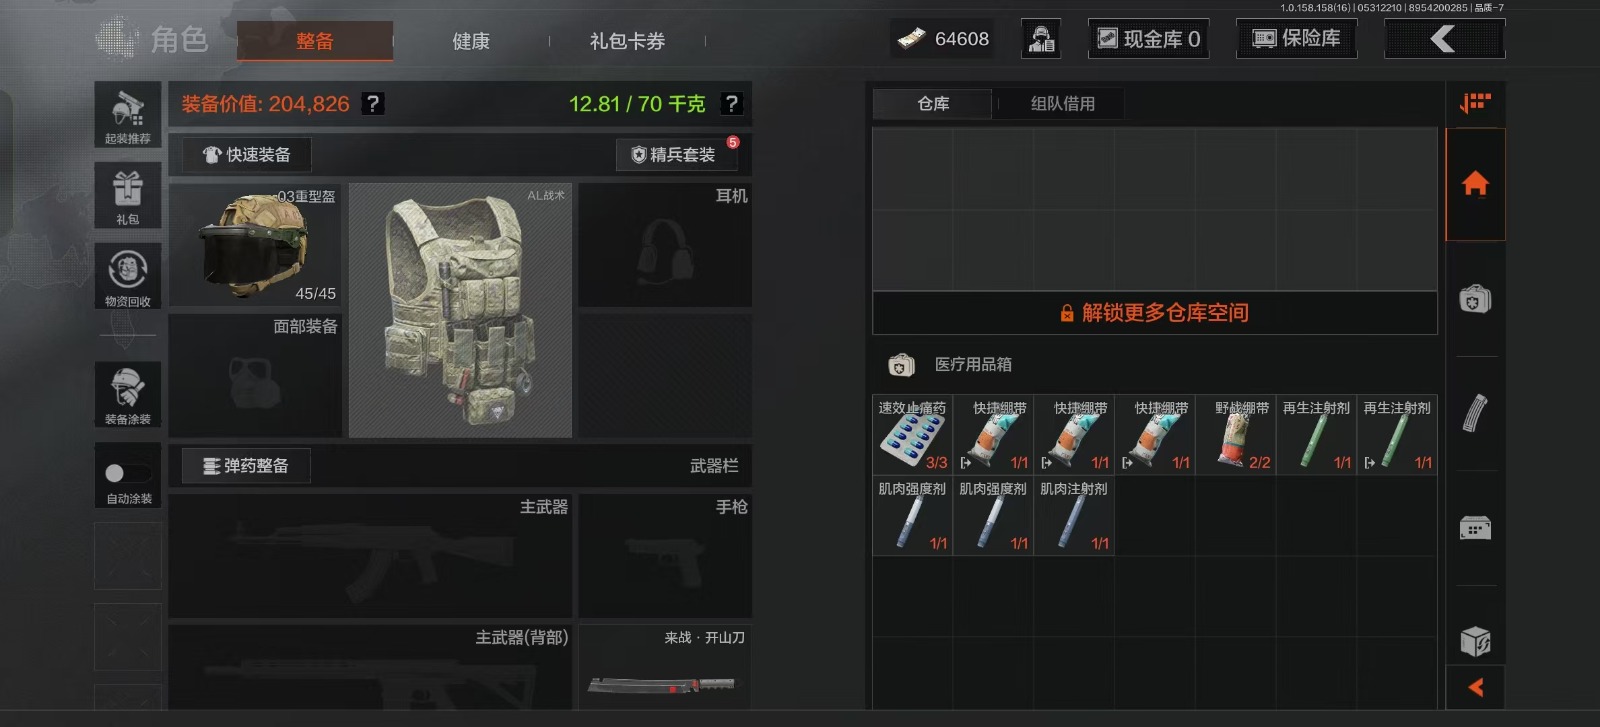Expand 解锁更多仓库空间 bar
Screen dimensions: 1600x727
point(1154,313)
